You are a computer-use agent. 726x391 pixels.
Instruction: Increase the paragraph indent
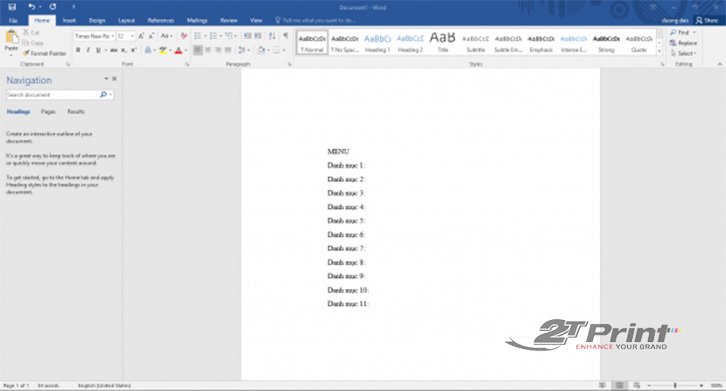tap(258, 36)
